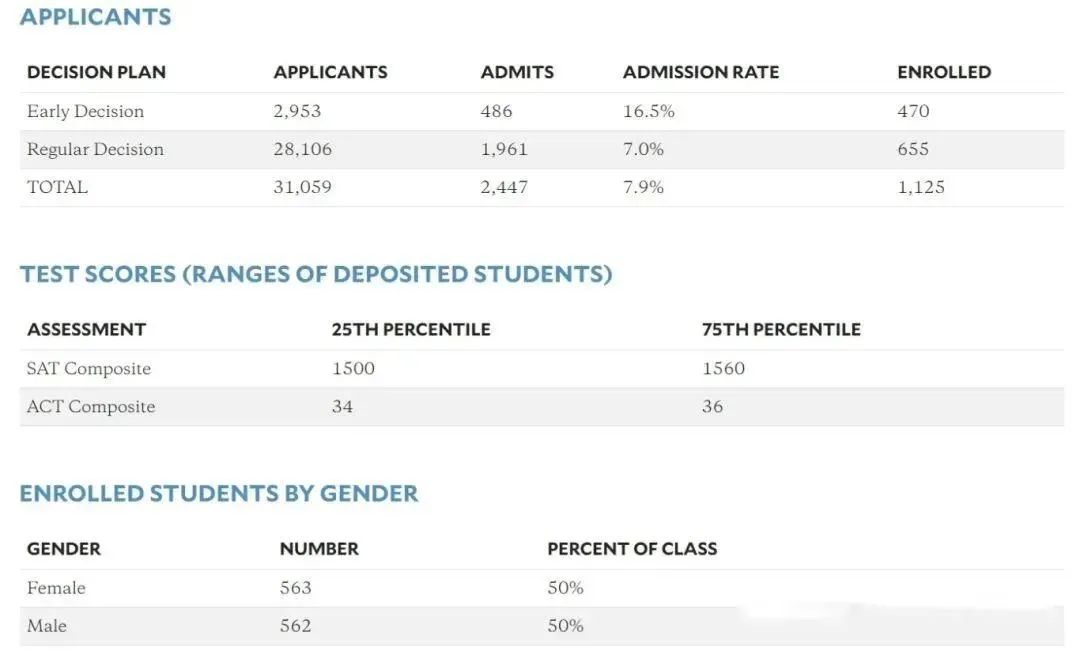Click the ENROLLED column header
The height and width of the screenshot is (651, 1080).
944,72
